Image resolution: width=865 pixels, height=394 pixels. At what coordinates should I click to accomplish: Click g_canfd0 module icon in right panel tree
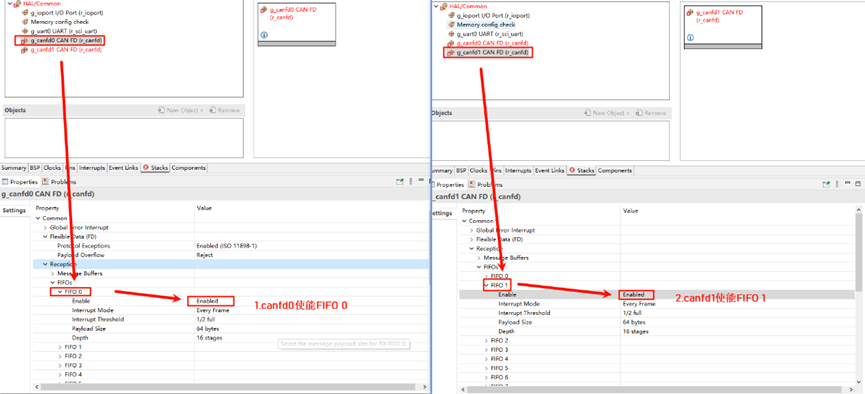[x=451, y=43]
